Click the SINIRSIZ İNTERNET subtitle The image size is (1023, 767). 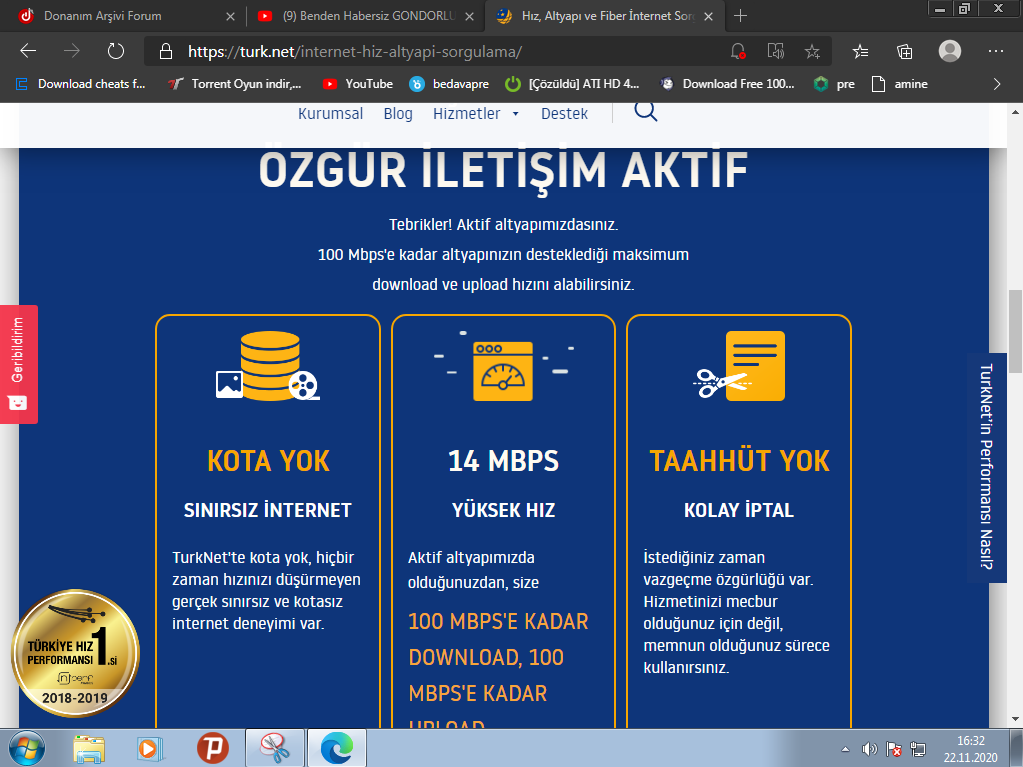(267, 510)
